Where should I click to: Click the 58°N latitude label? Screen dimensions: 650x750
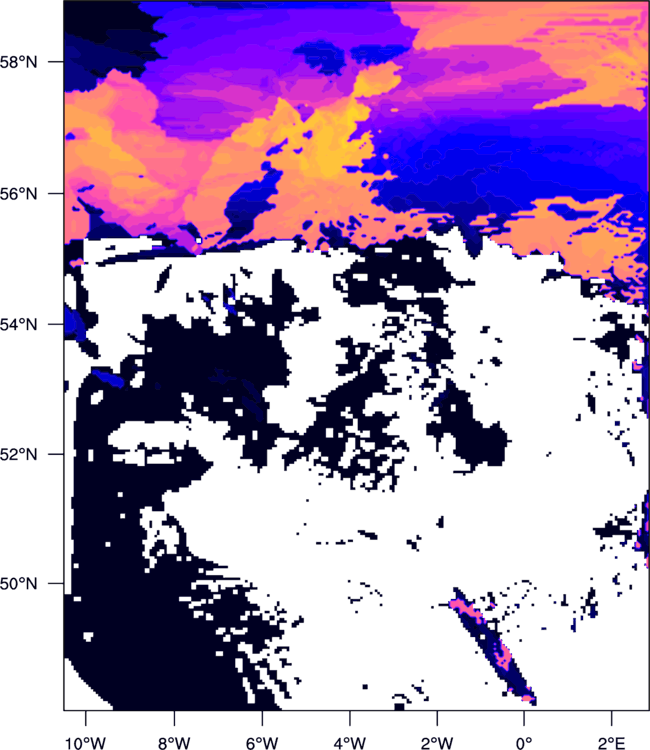[18, 62]
